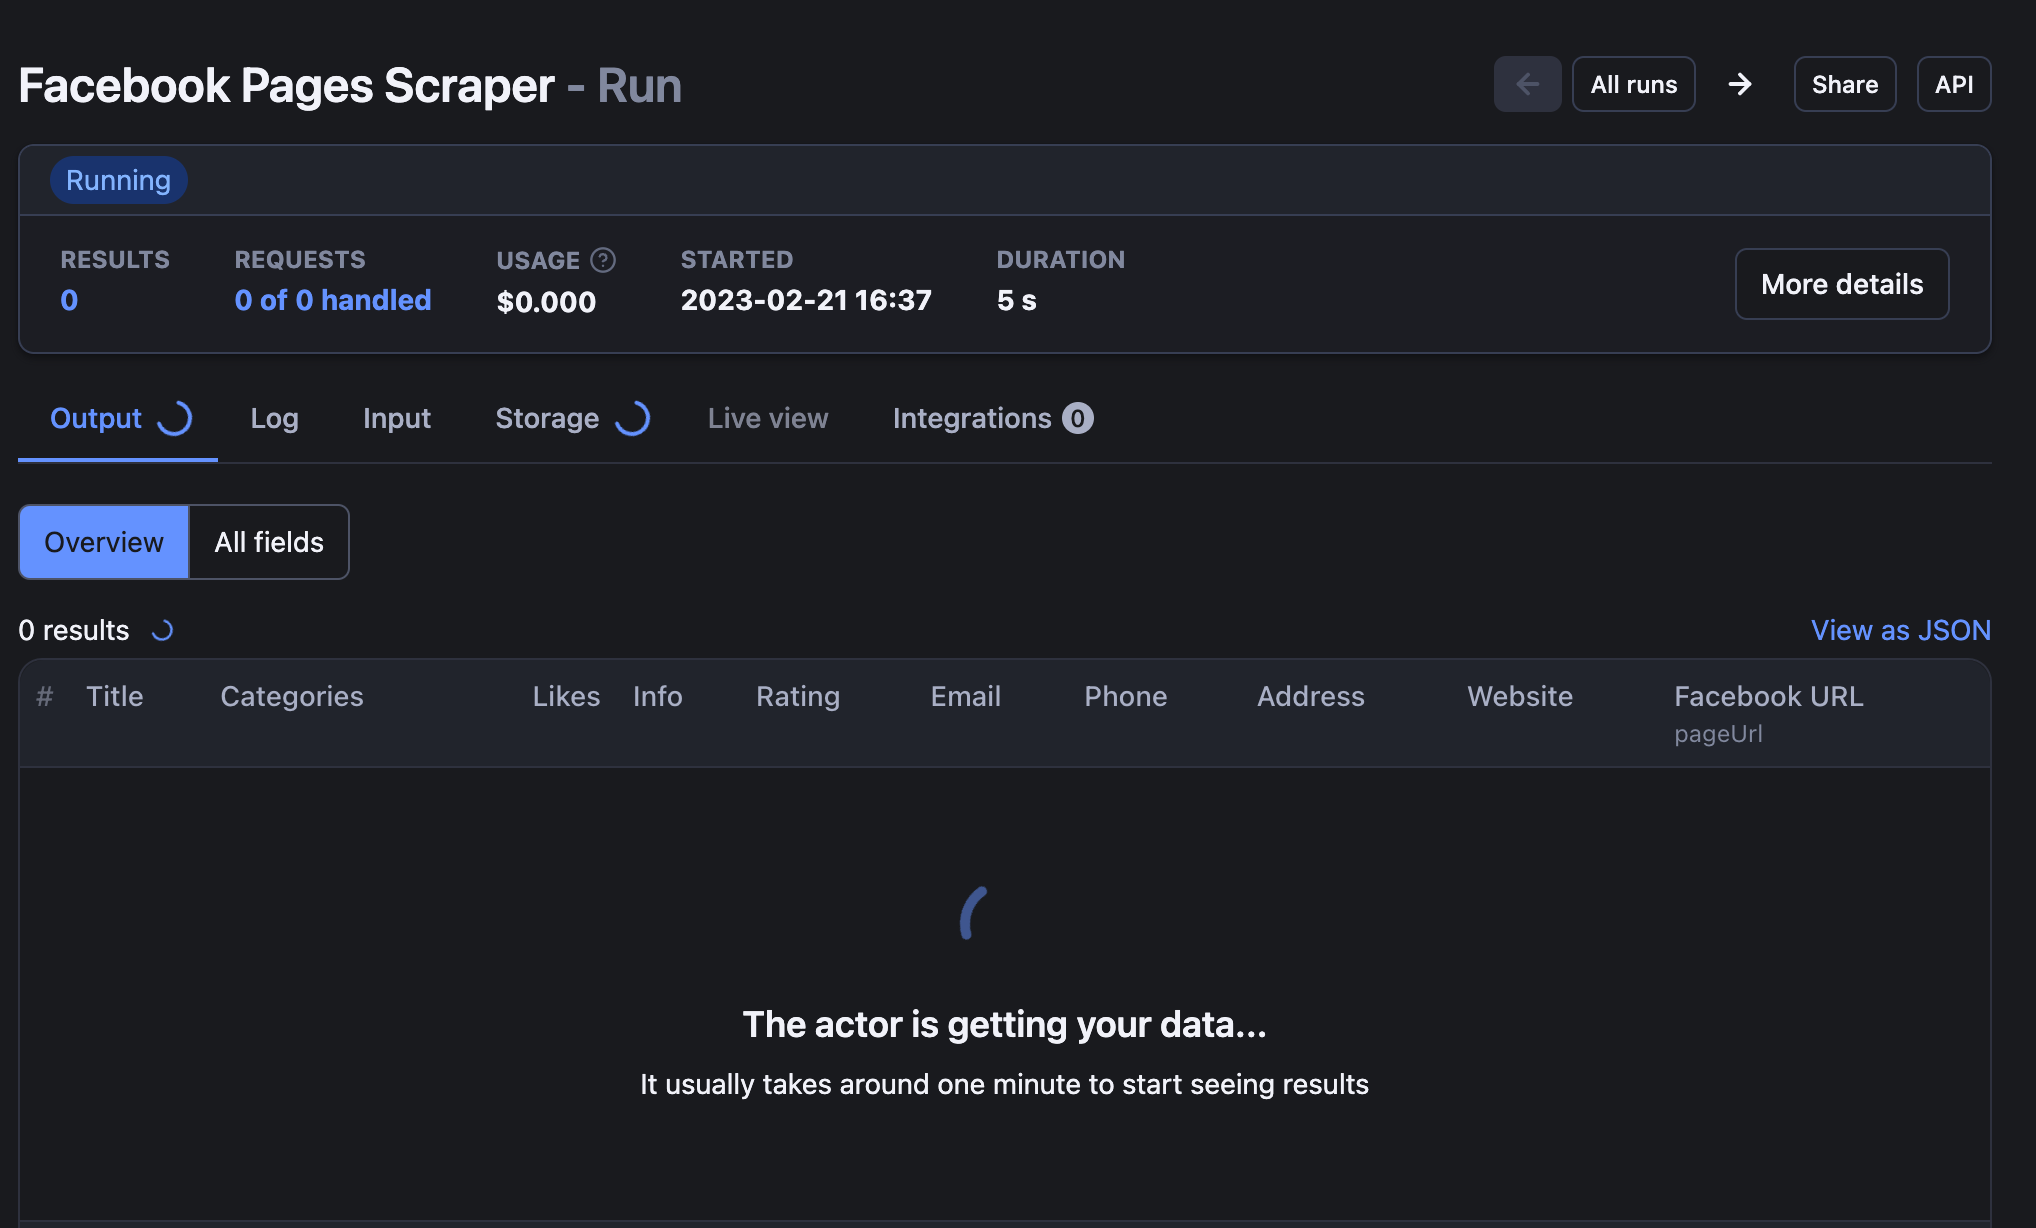This screenshot has width=2036, height=1228.
Task: Click the All runs button
Action: [1633, 83]
